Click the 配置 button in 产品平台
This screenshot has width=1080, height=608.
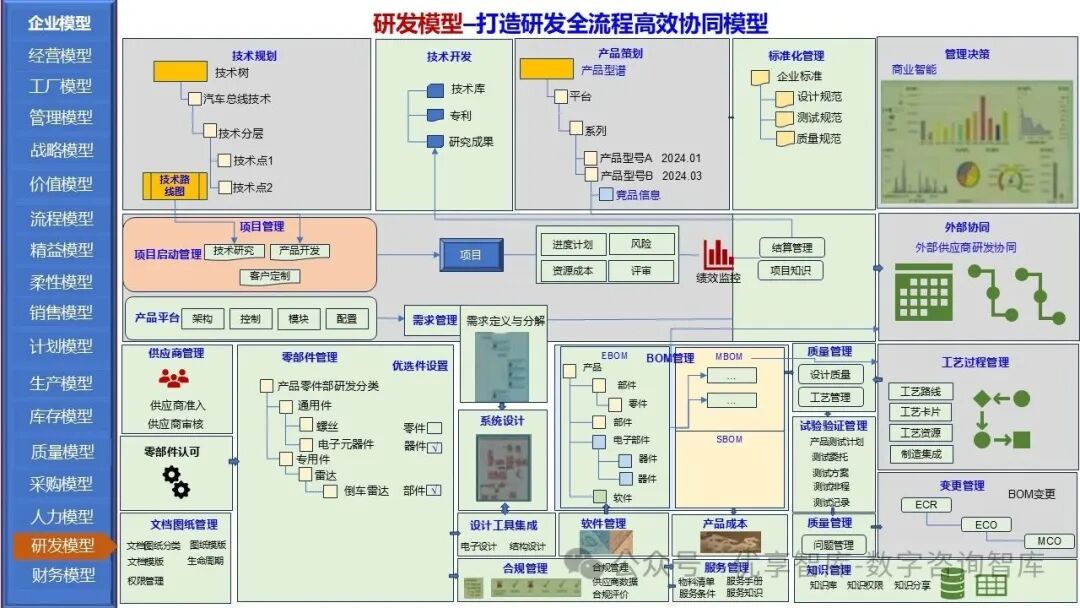pos(347,319)
